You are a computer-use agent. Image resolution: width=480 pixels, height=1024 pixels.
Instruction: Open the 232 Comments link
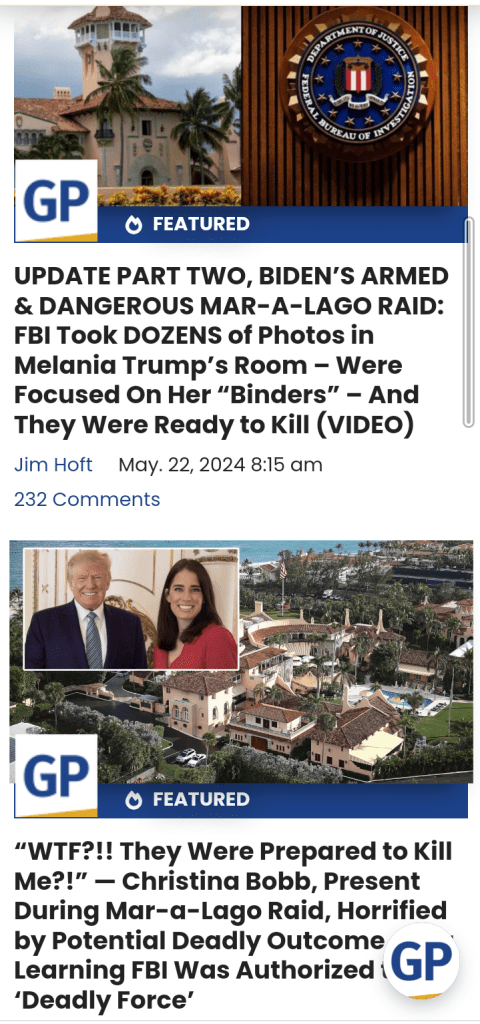point(87,500)
